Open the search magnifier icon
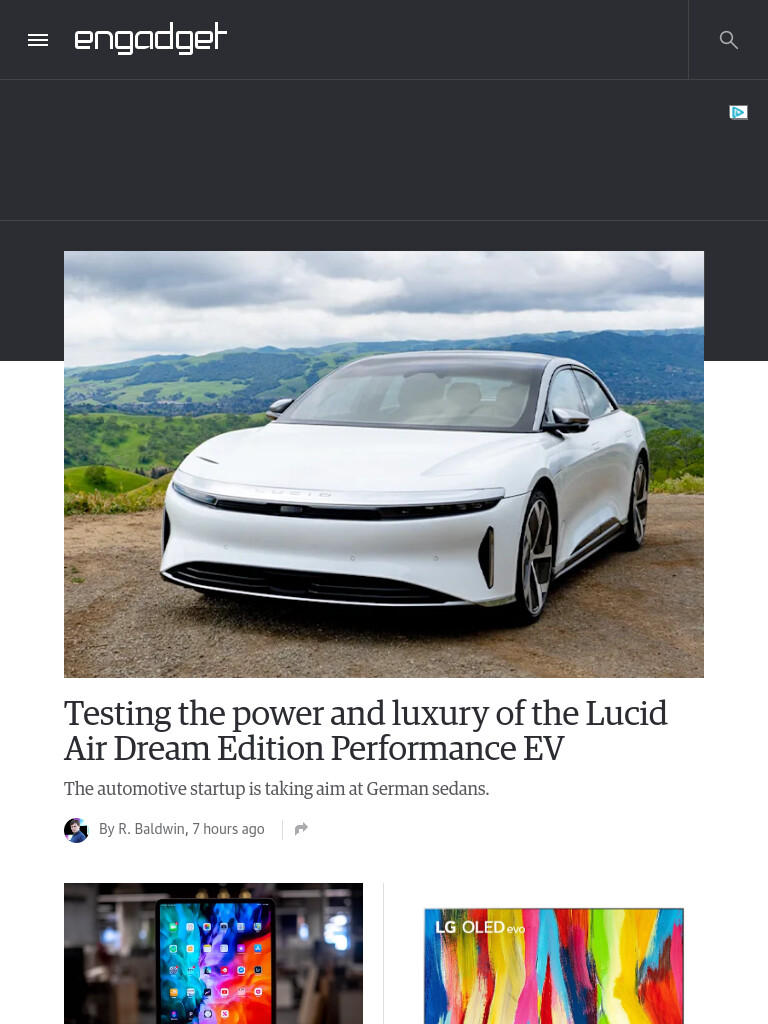Viewport: 768px width, 1024px height. coord(728,40)
